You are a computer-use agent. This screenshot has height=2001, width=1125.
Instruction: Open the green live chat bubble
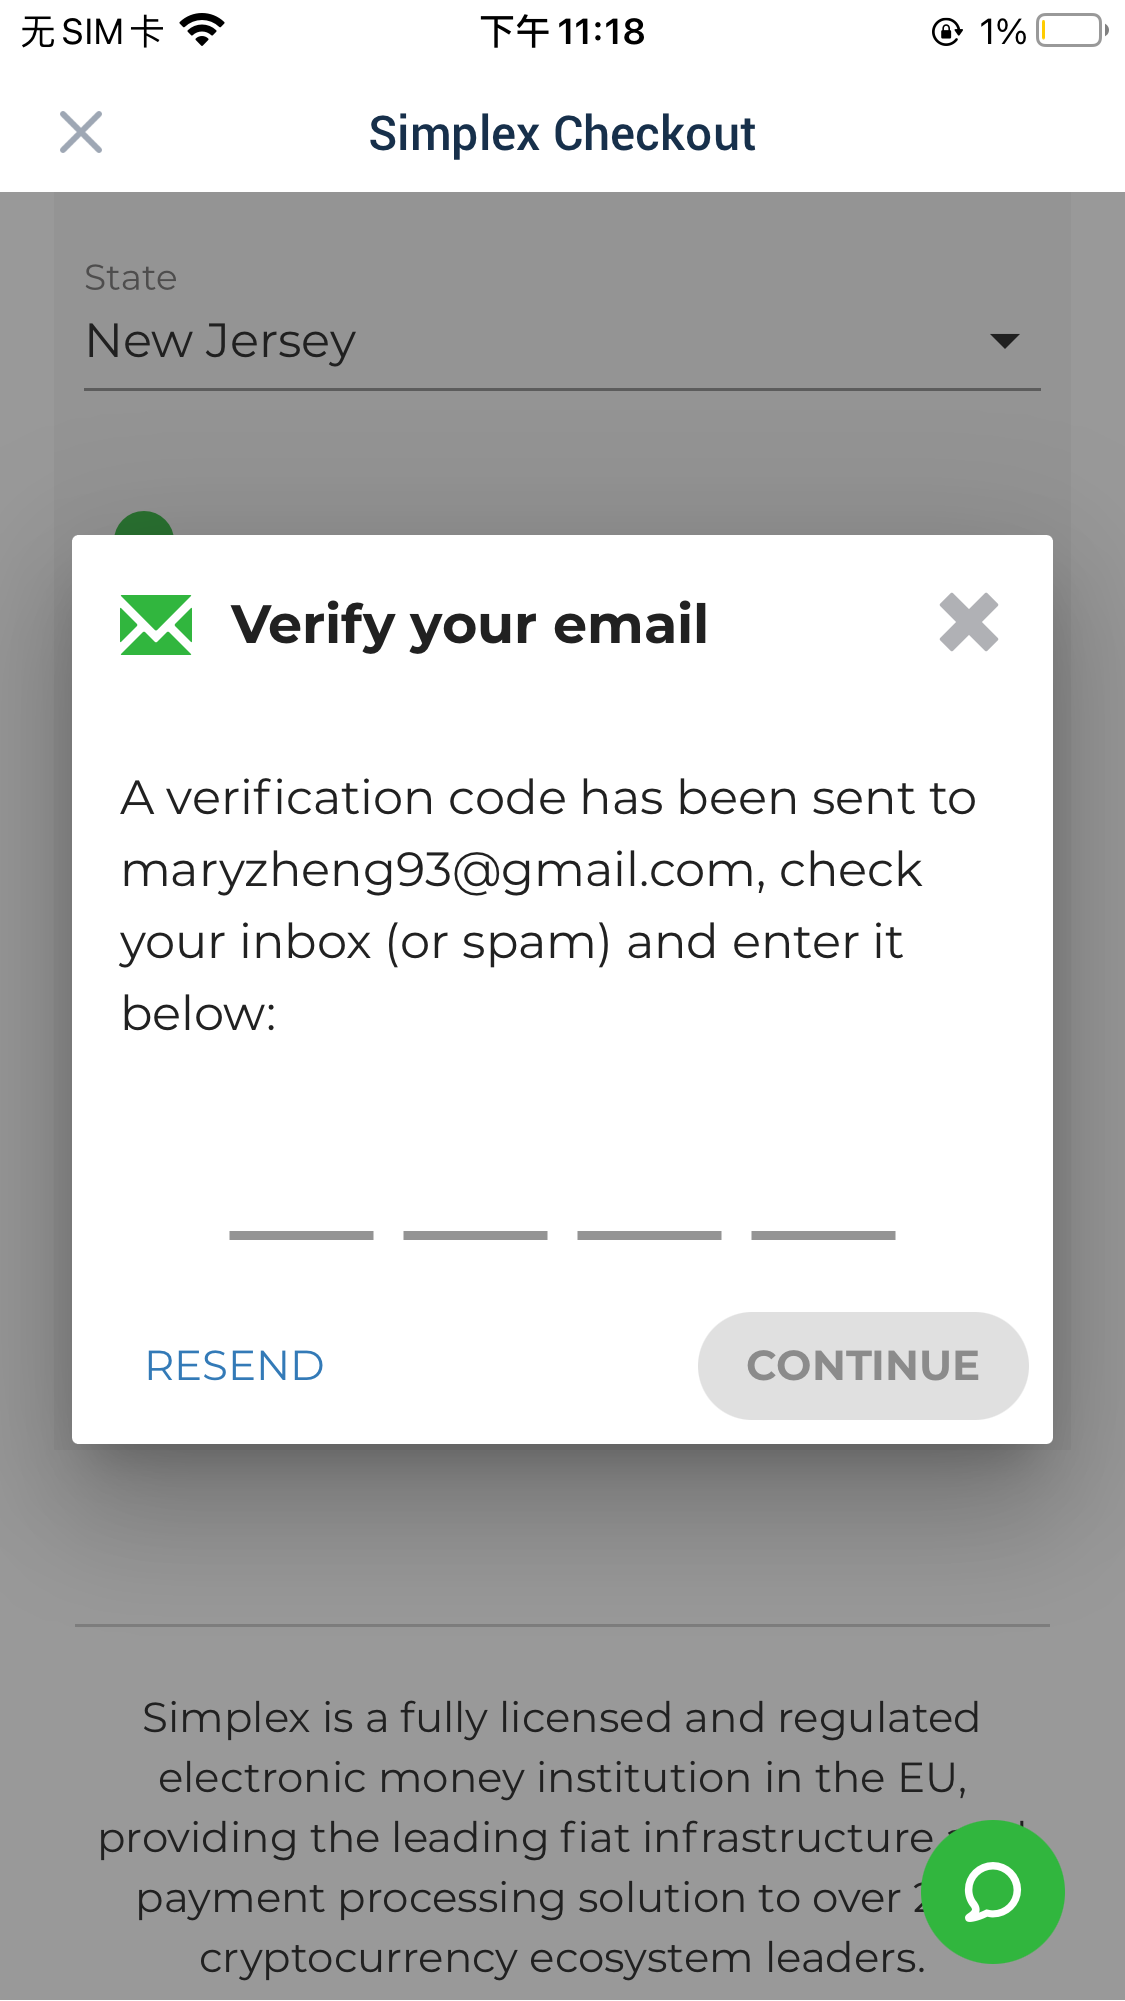pyautogui.click(x=992, y=1891)
